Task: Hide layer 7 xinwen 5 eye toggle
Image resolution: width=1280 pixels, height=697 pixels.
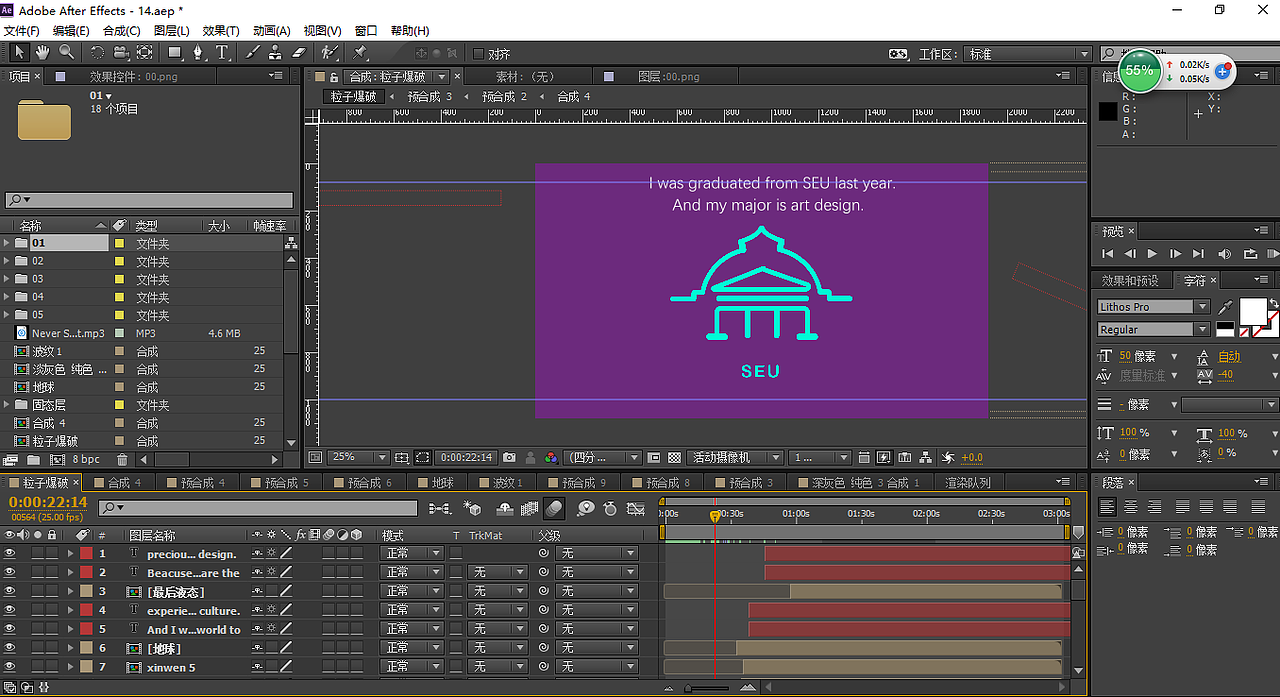Action: pyautogui.click(x=10, y=667)
